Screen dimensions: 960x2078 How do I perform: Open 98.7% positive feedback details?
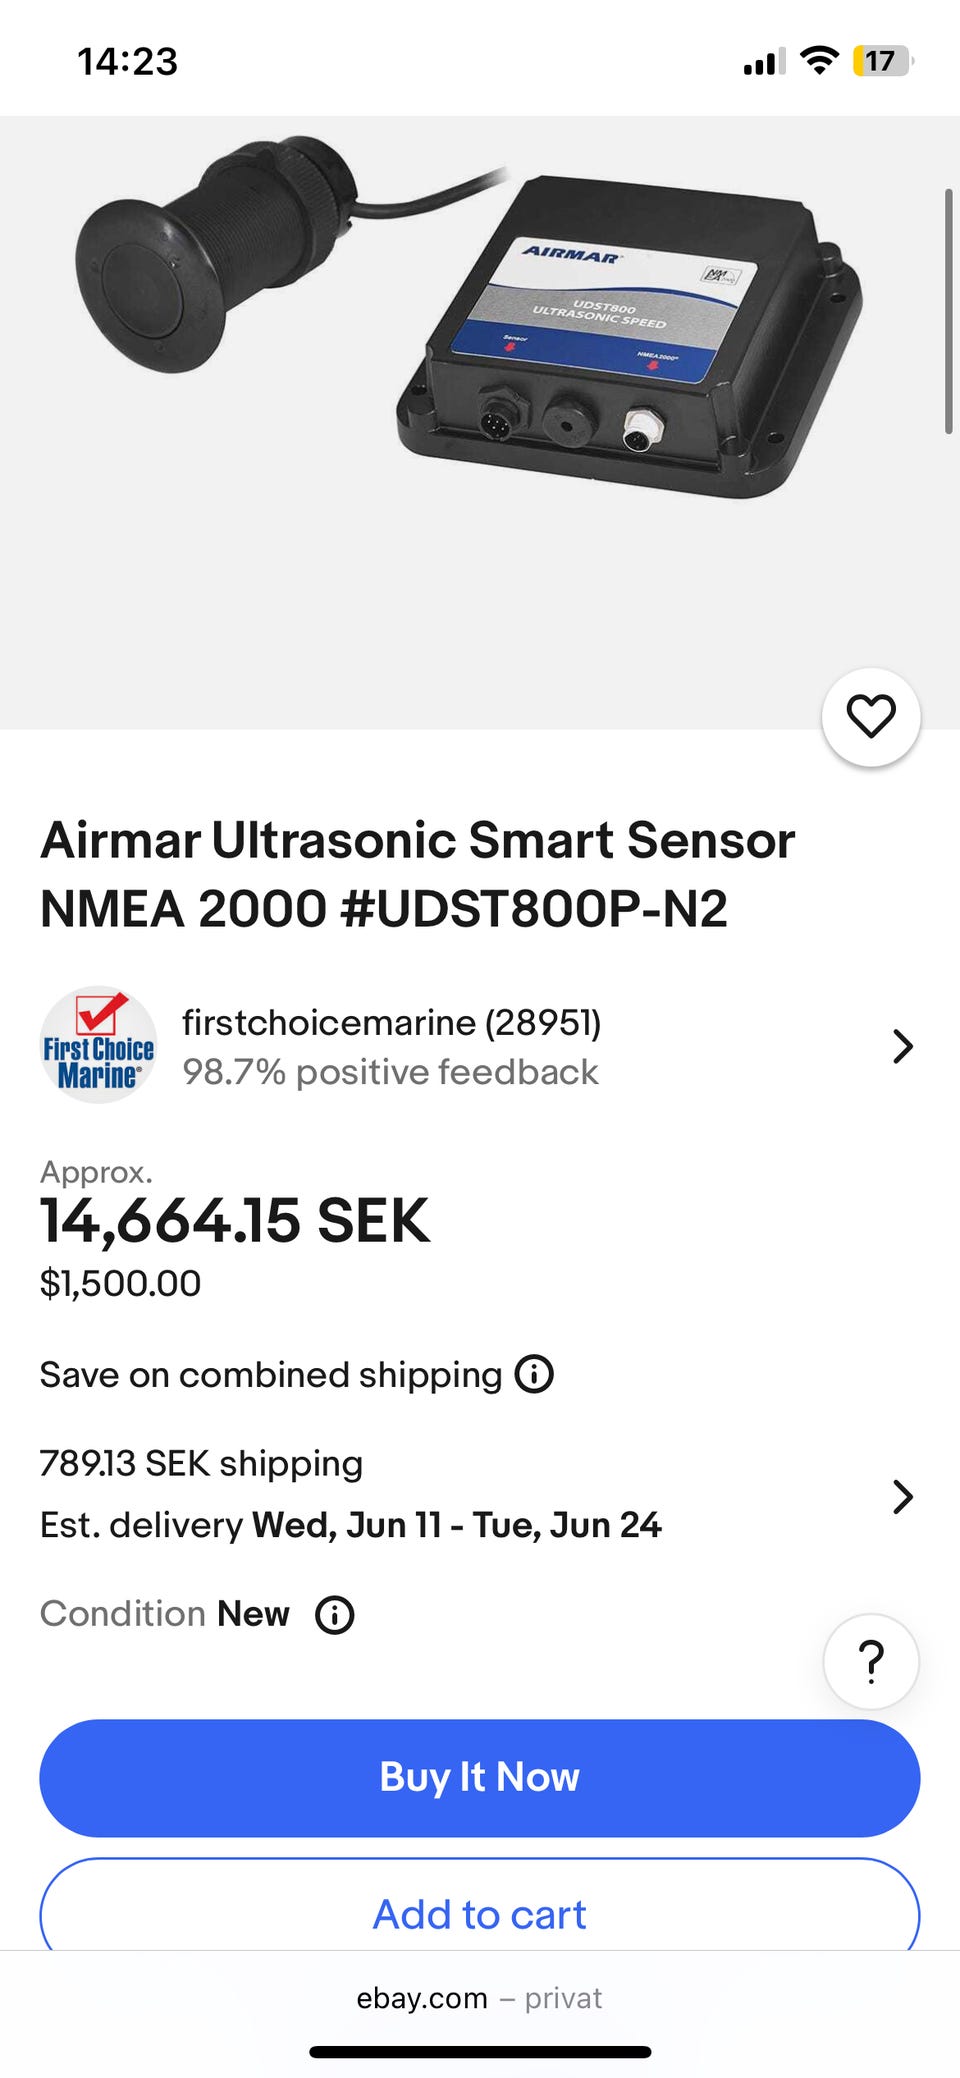coord(390,1072)
